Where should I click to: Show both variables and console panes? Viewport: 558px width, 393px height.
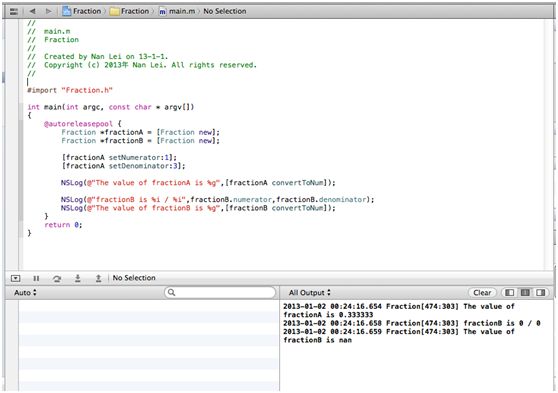point(525,293)
